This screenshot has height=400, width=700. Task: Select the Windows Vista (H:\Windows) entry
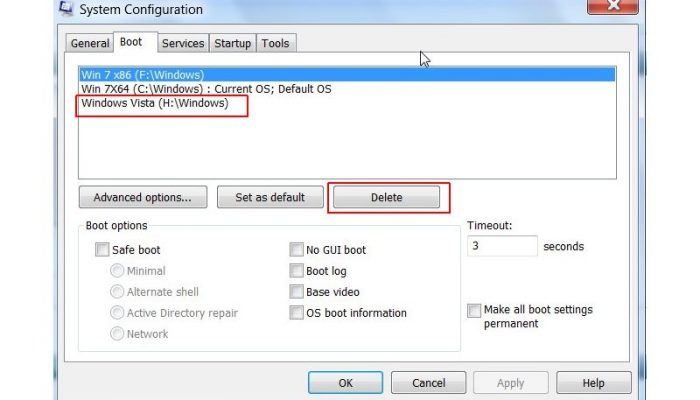coord(347,103)
